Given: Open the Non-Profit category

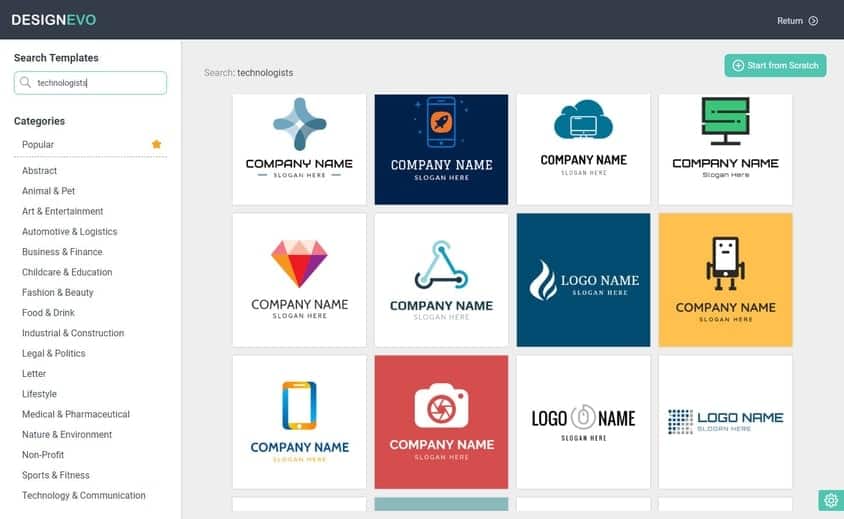Looking at the screenshot, I should tap(43, 455).
